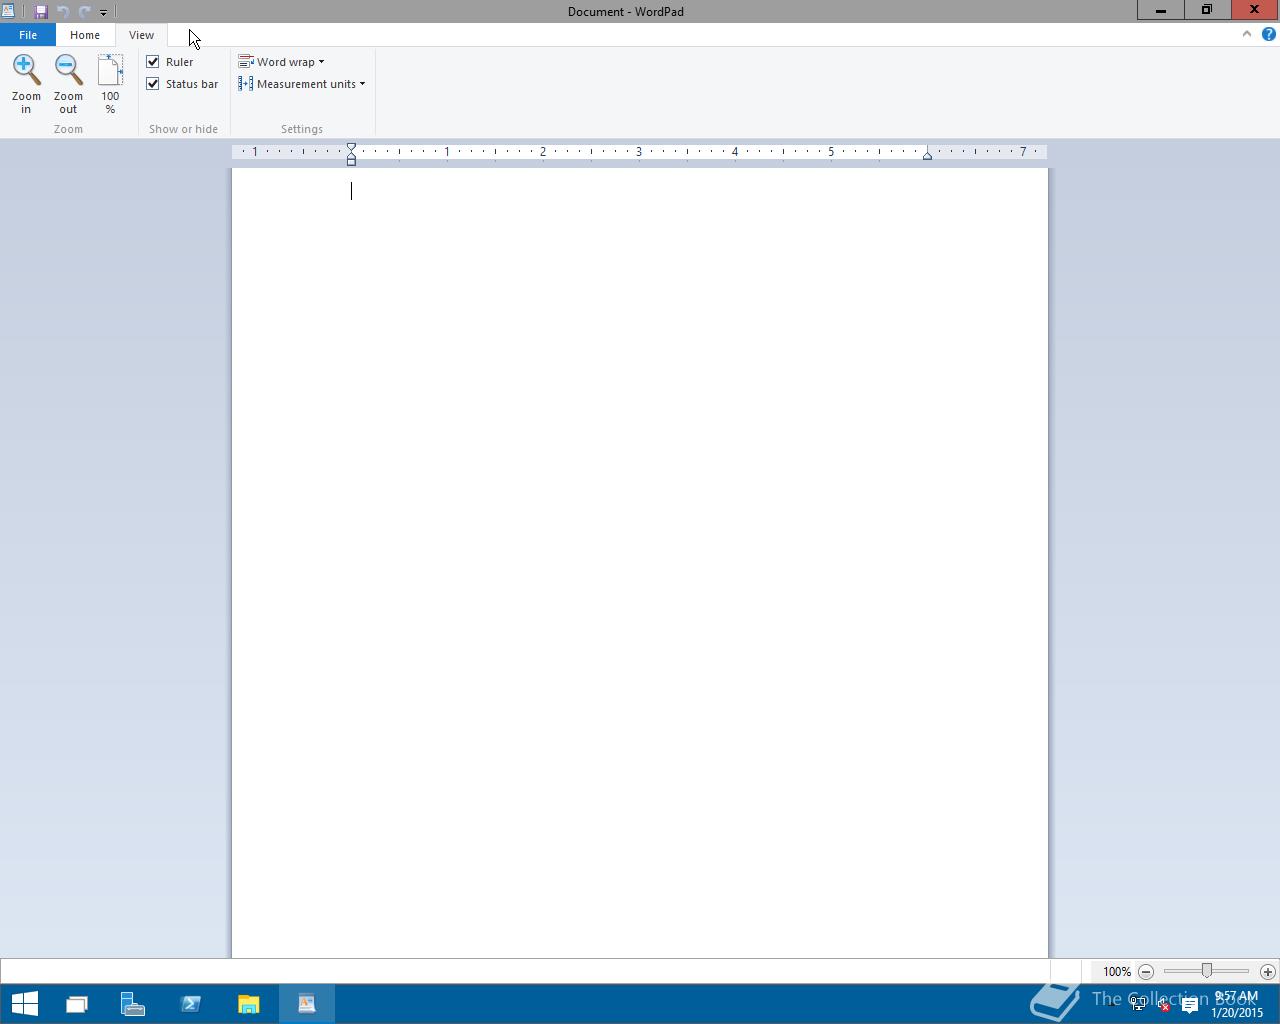Open the File menu tab

pyautogui.click(x=28, y=35)
